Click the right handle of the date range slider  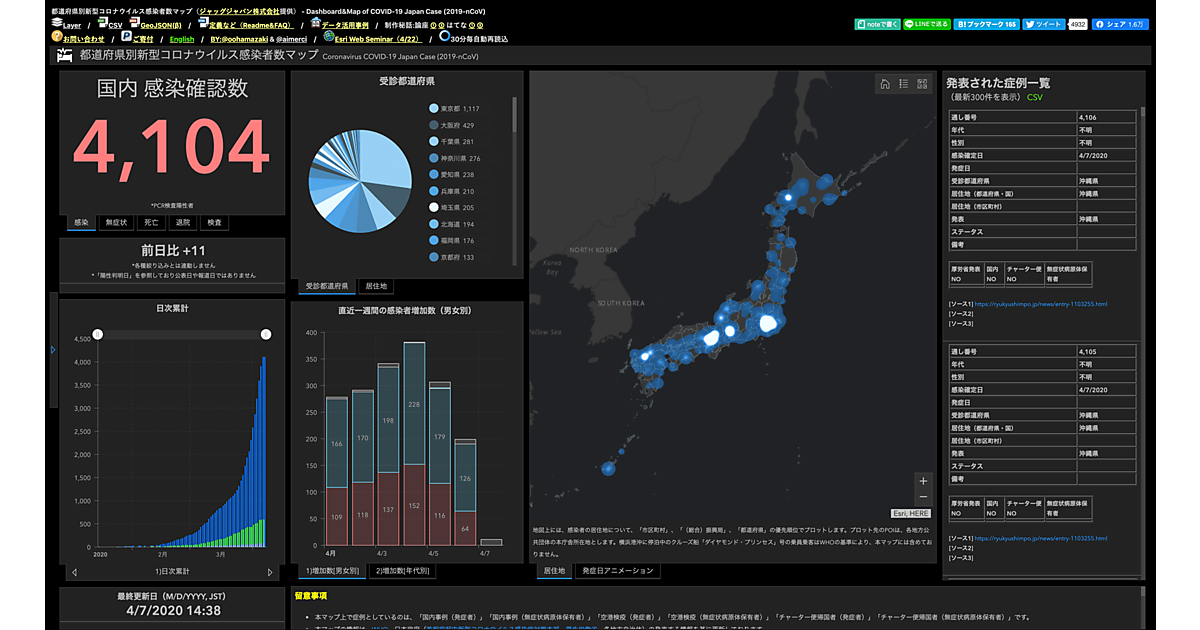[266, 334]
